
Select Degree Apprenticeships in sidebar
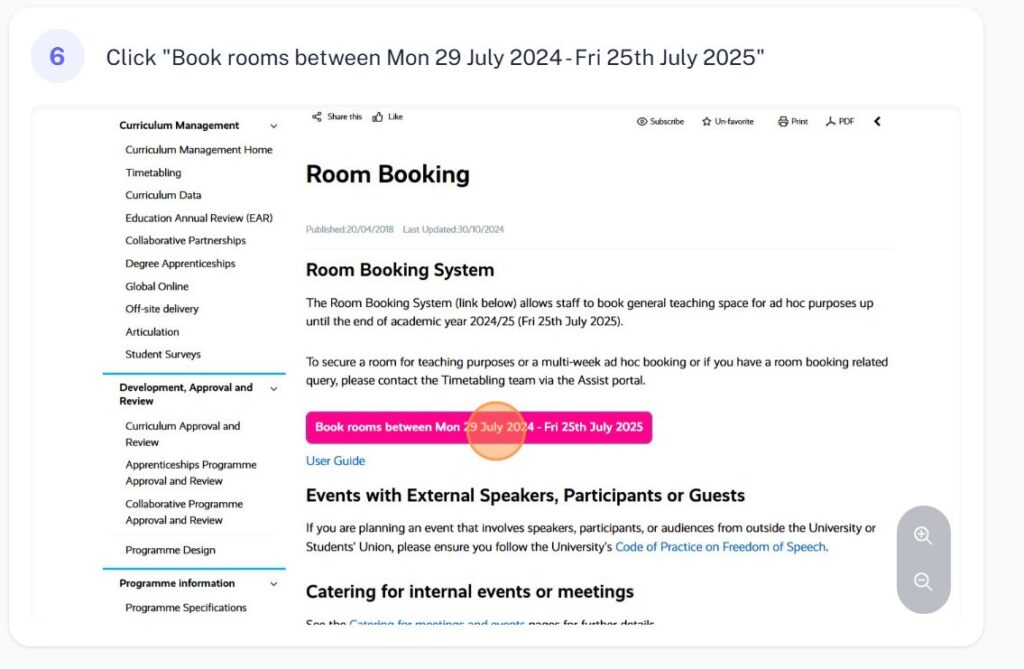180,264
